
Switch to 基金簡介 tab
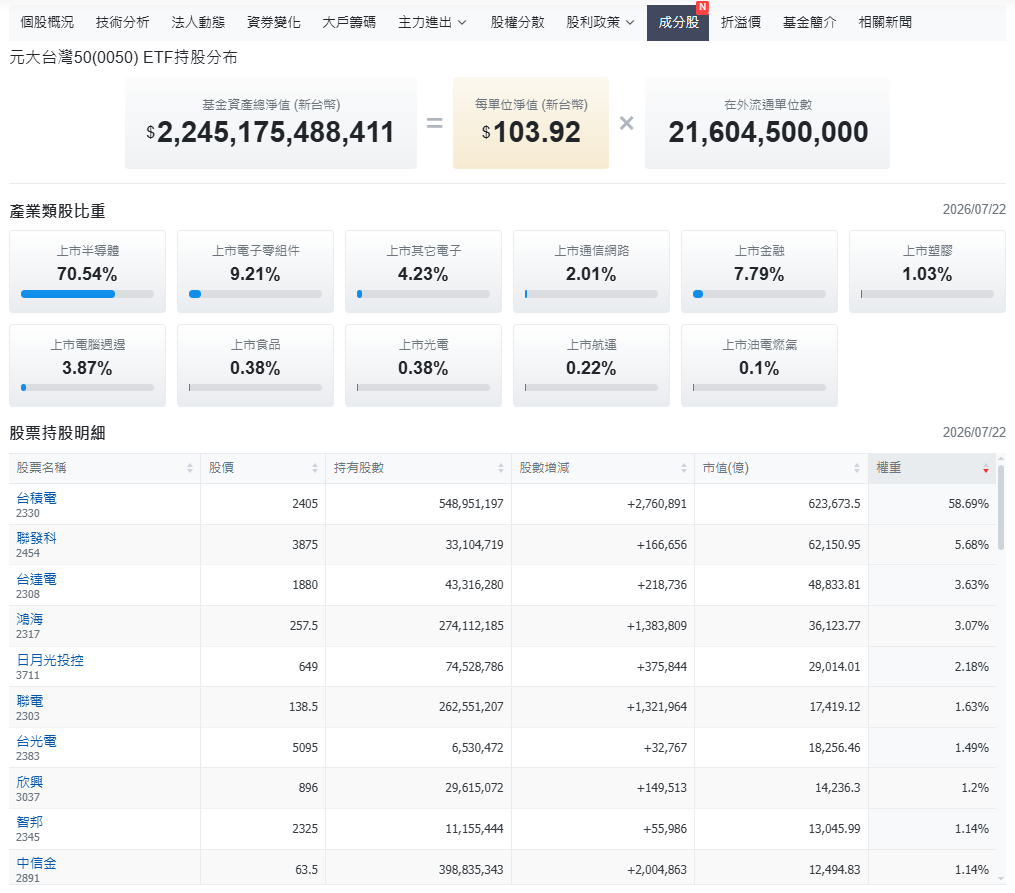click(x=810, y=22)
